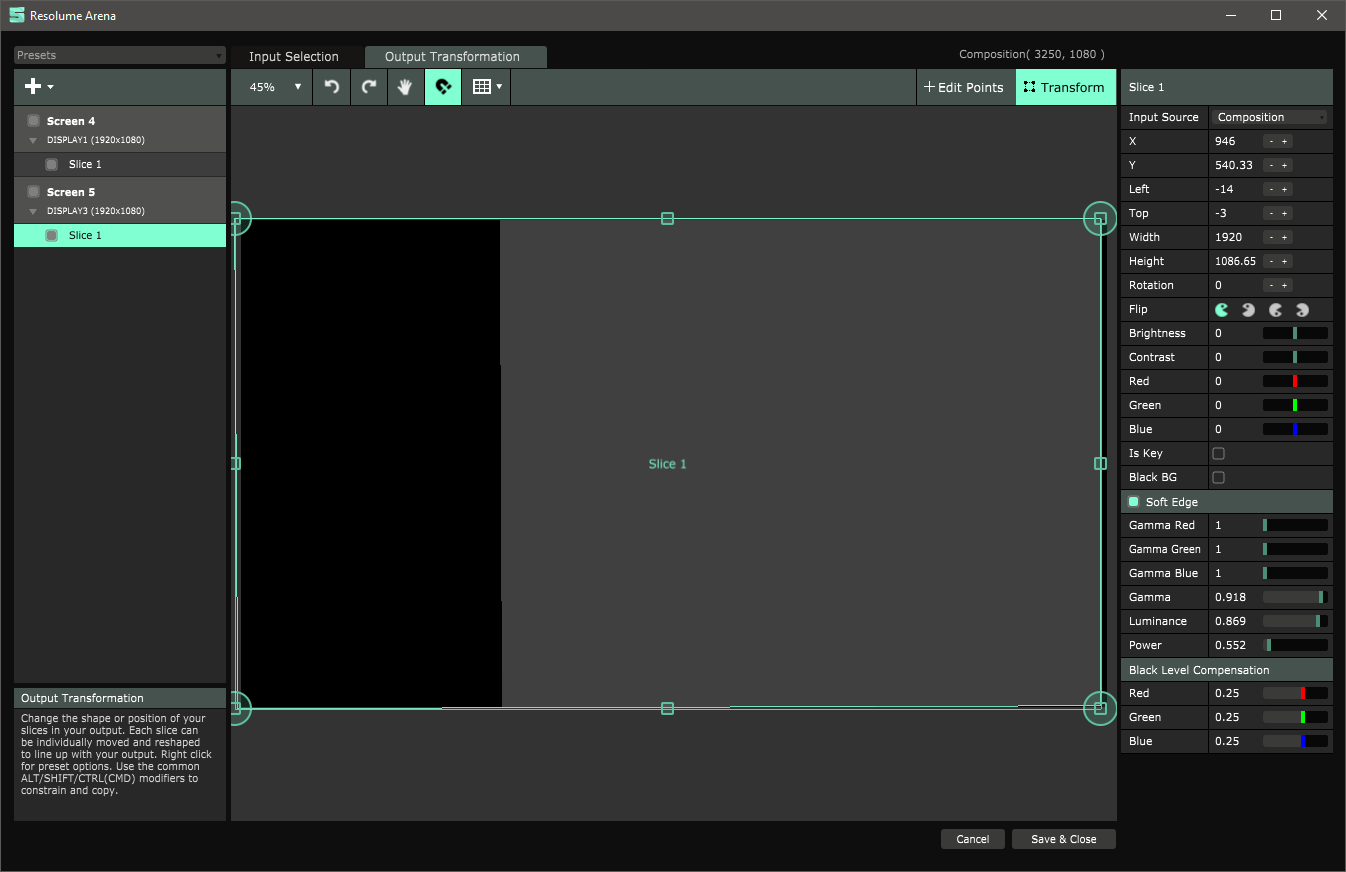Adjust the Brightness slider
This screenshot has width=1346, height=872.
[x=1295, y=333]
